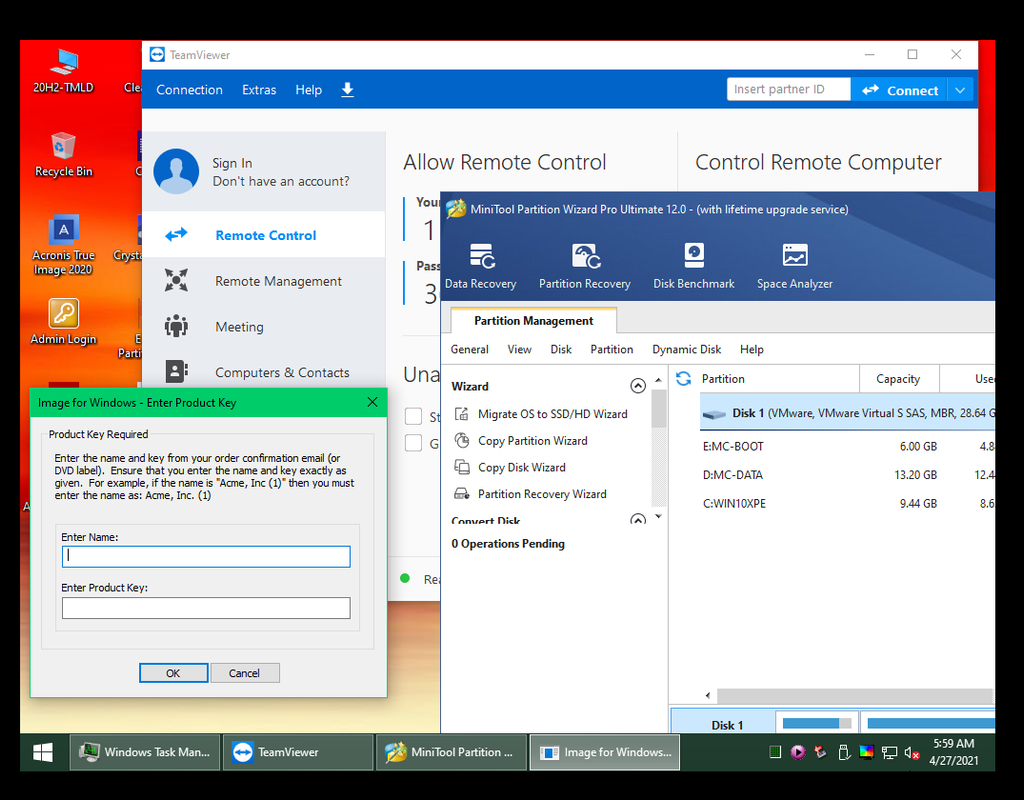Click the TeamViewer title bar logo
The width and height of the screenshot is (1024, 800).
click(157, 55)
